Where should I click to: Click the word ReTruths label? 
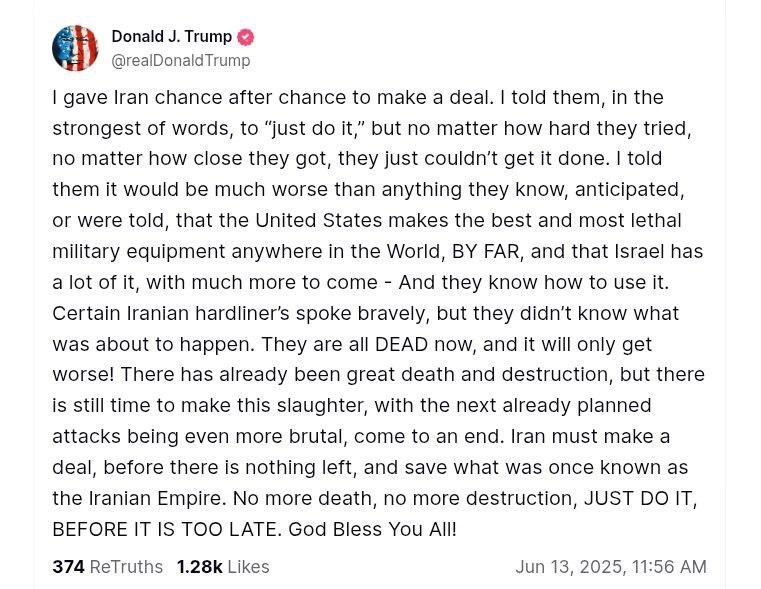(x=126, y=567)
